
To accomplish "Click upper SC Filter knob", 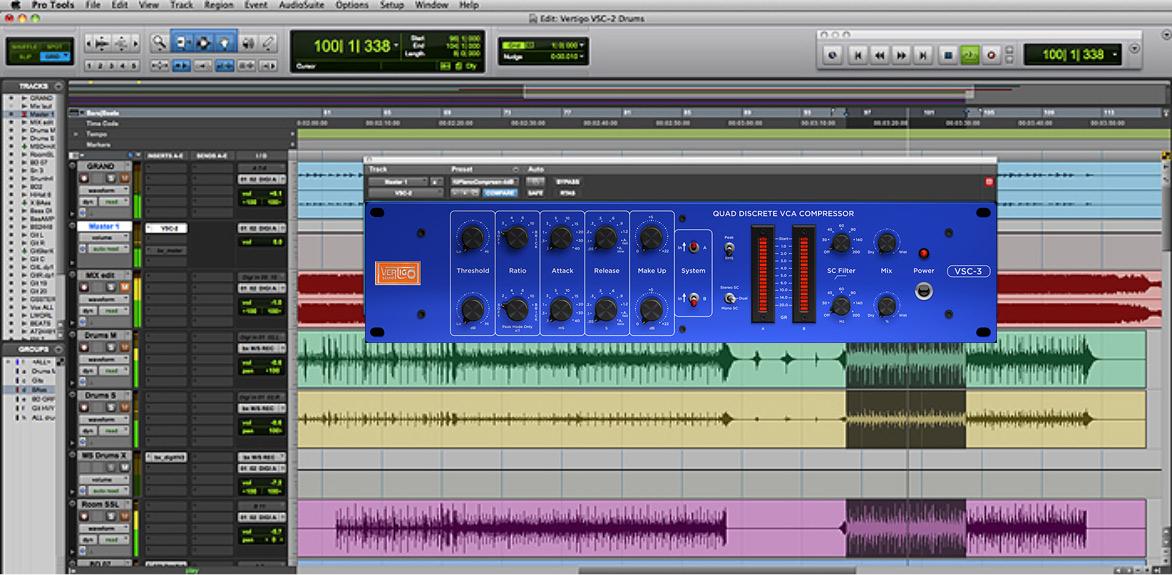I will 841,242.
